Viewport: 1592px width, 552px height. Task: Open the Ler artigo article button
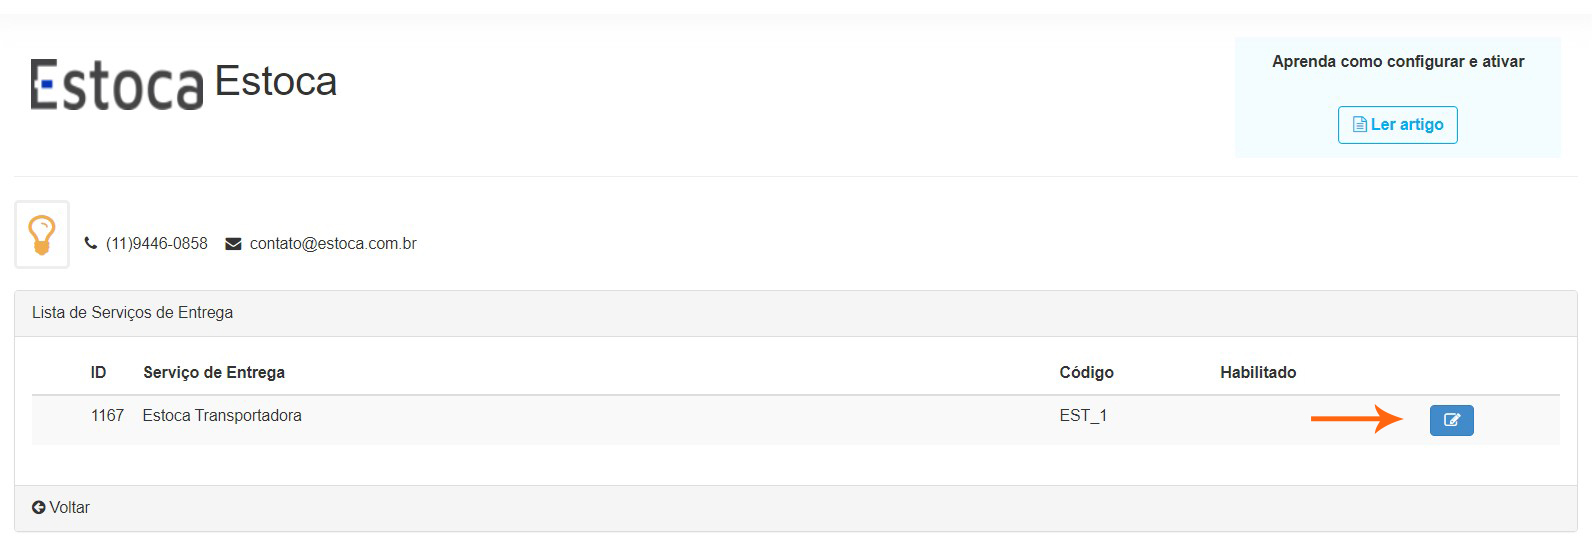tap(1397, 125)
